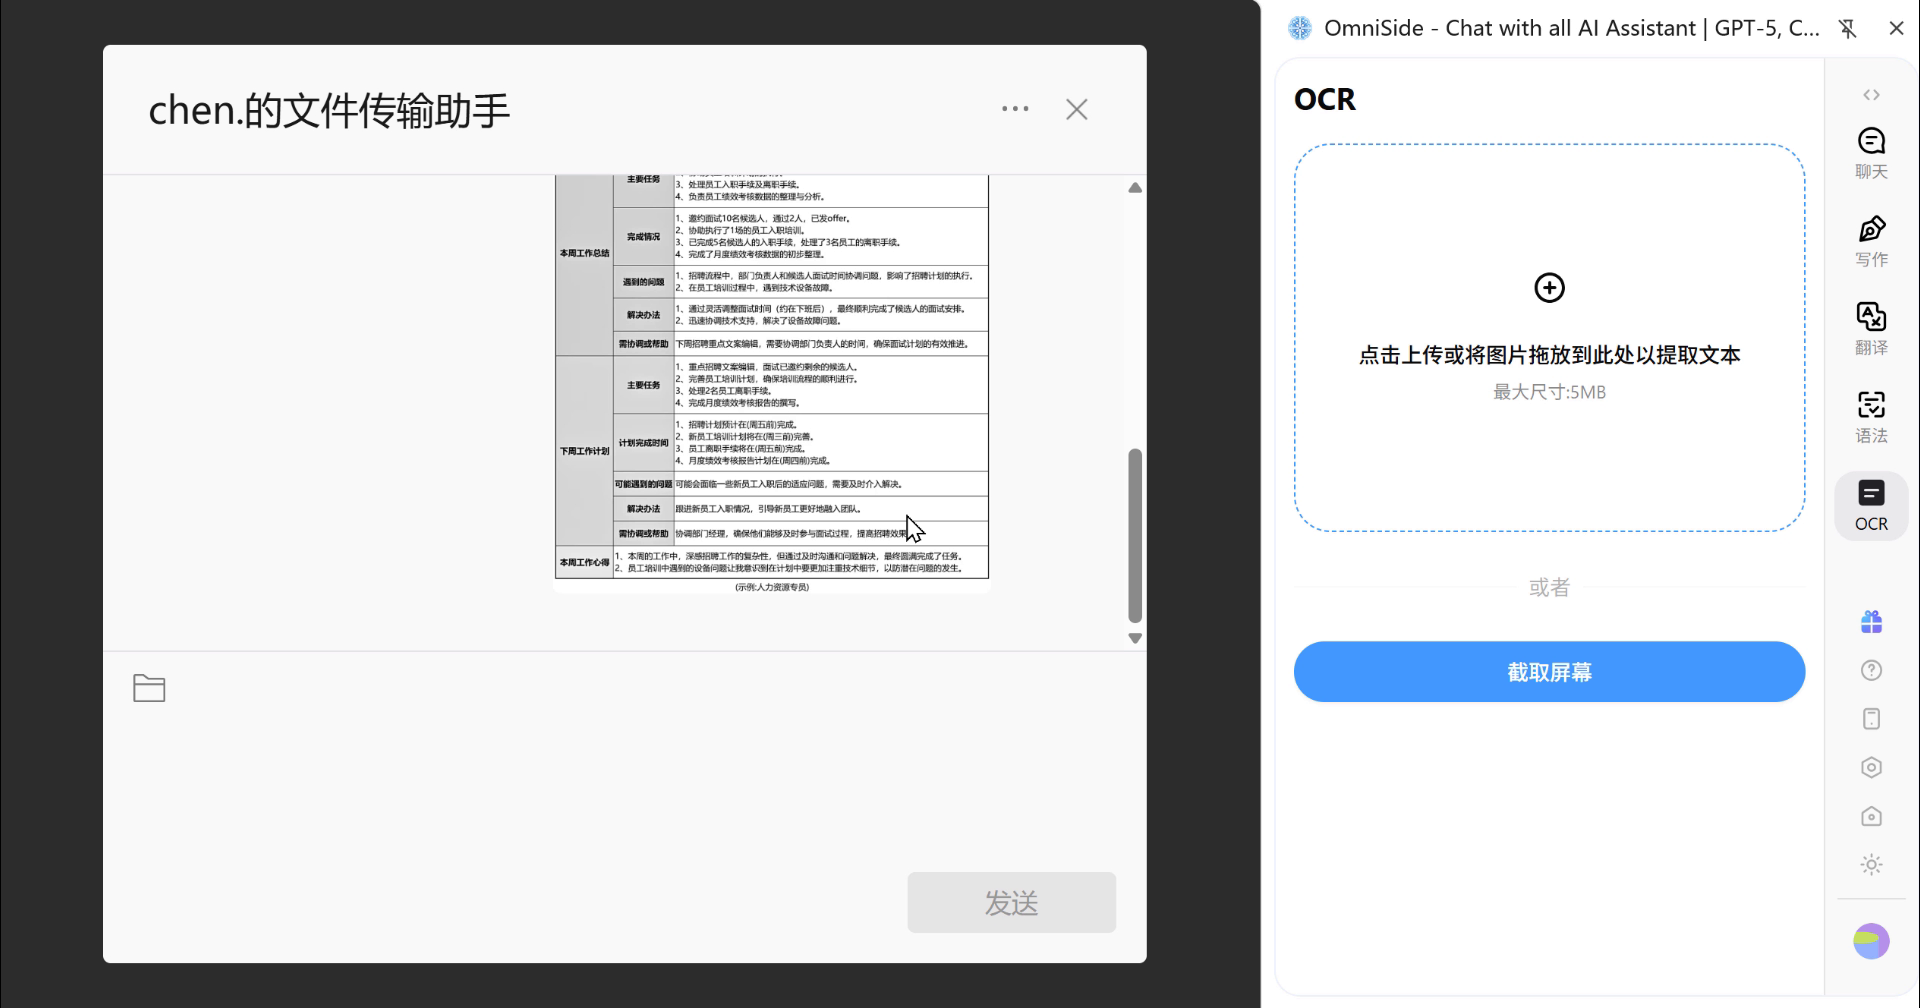This screenshot has width=1920, height=1008.
Task: Click the gift rewards icon
Action: [1871, 622]
